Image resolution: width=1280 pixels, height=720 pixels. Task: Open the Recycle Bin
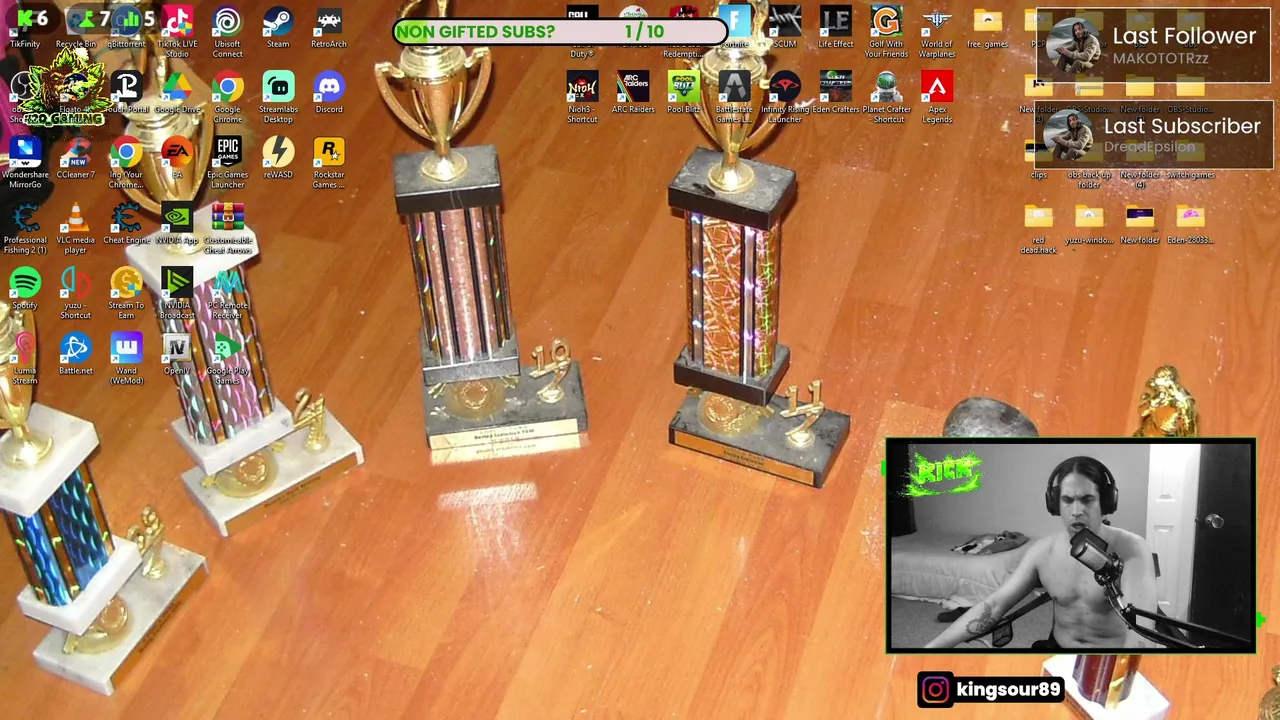76,28
